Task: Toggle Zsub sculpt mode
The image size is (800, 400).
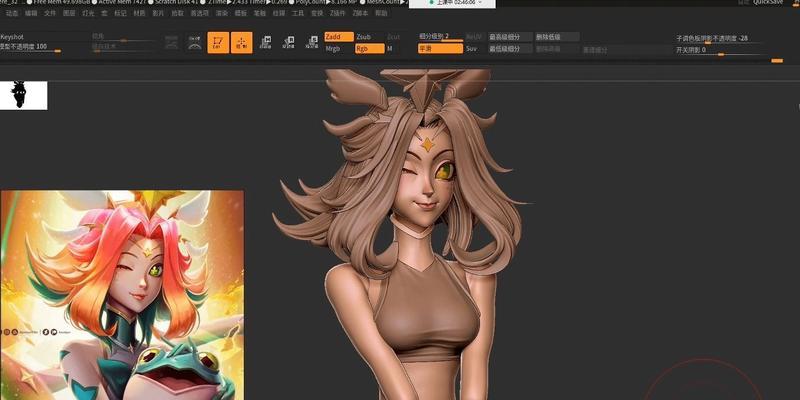Action: (x=364, y=37)
